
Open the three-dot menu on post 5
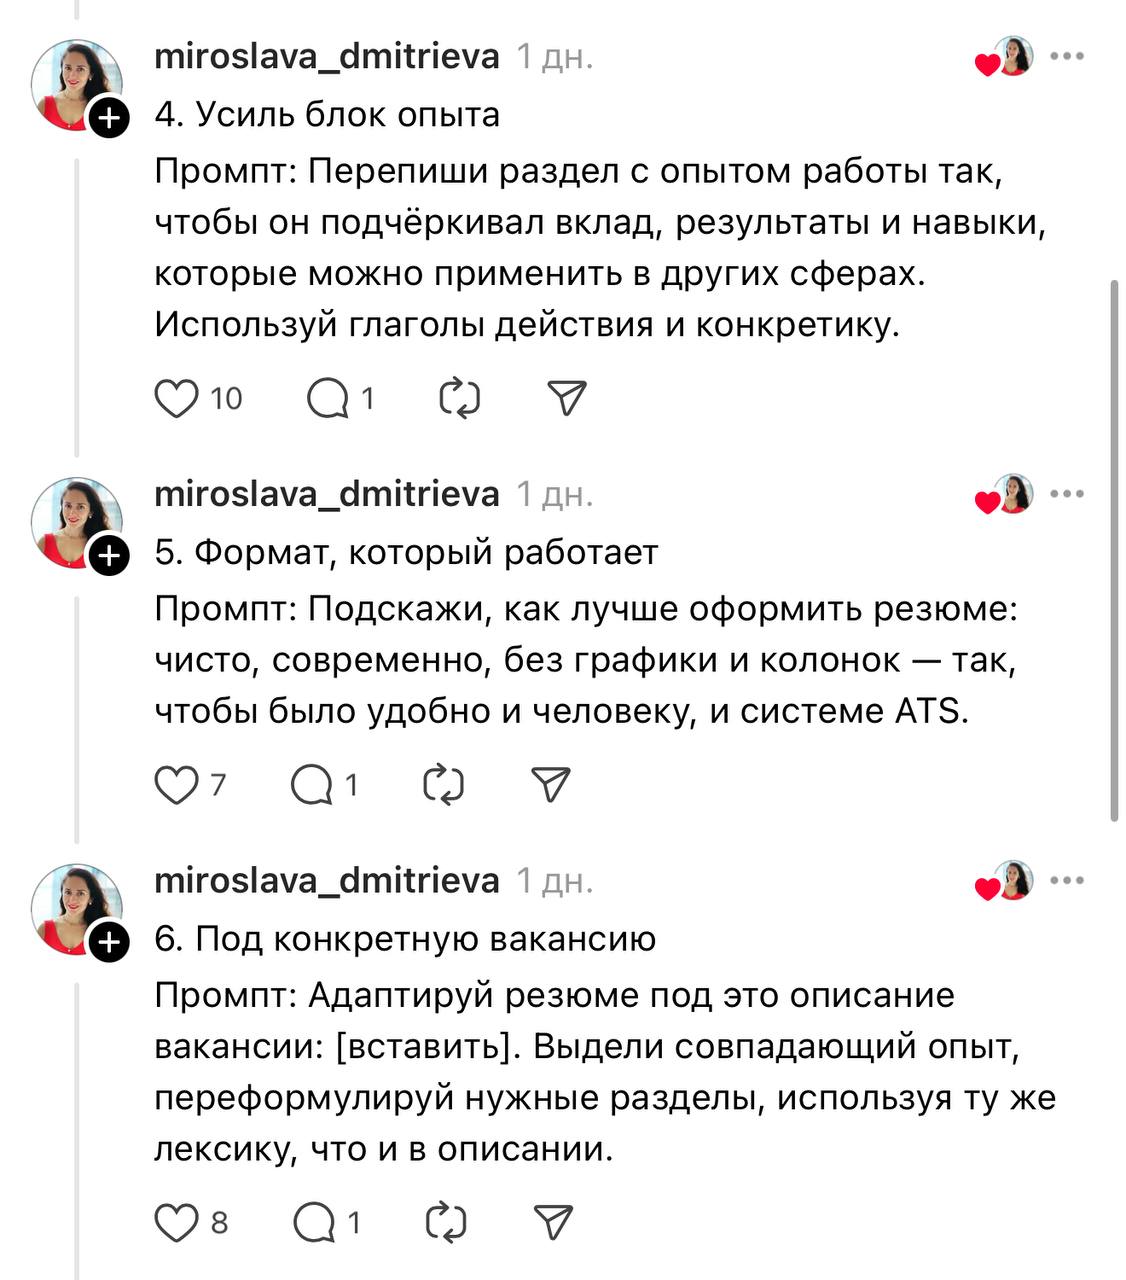coord(1067,494)
